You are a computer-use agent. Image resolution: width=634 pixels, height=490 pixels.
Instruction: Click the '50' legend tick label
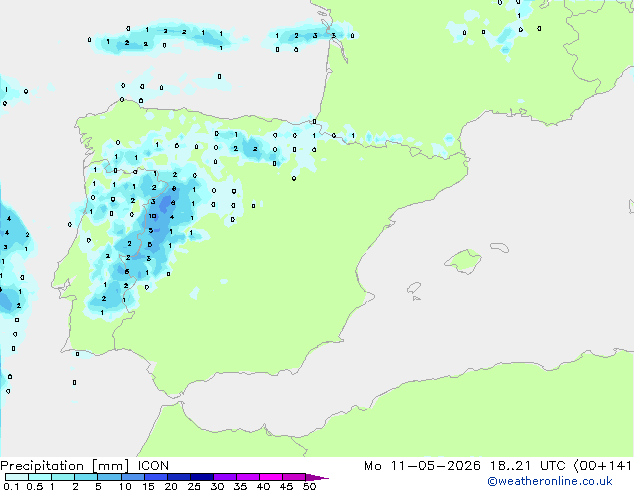tap(309, 486)
